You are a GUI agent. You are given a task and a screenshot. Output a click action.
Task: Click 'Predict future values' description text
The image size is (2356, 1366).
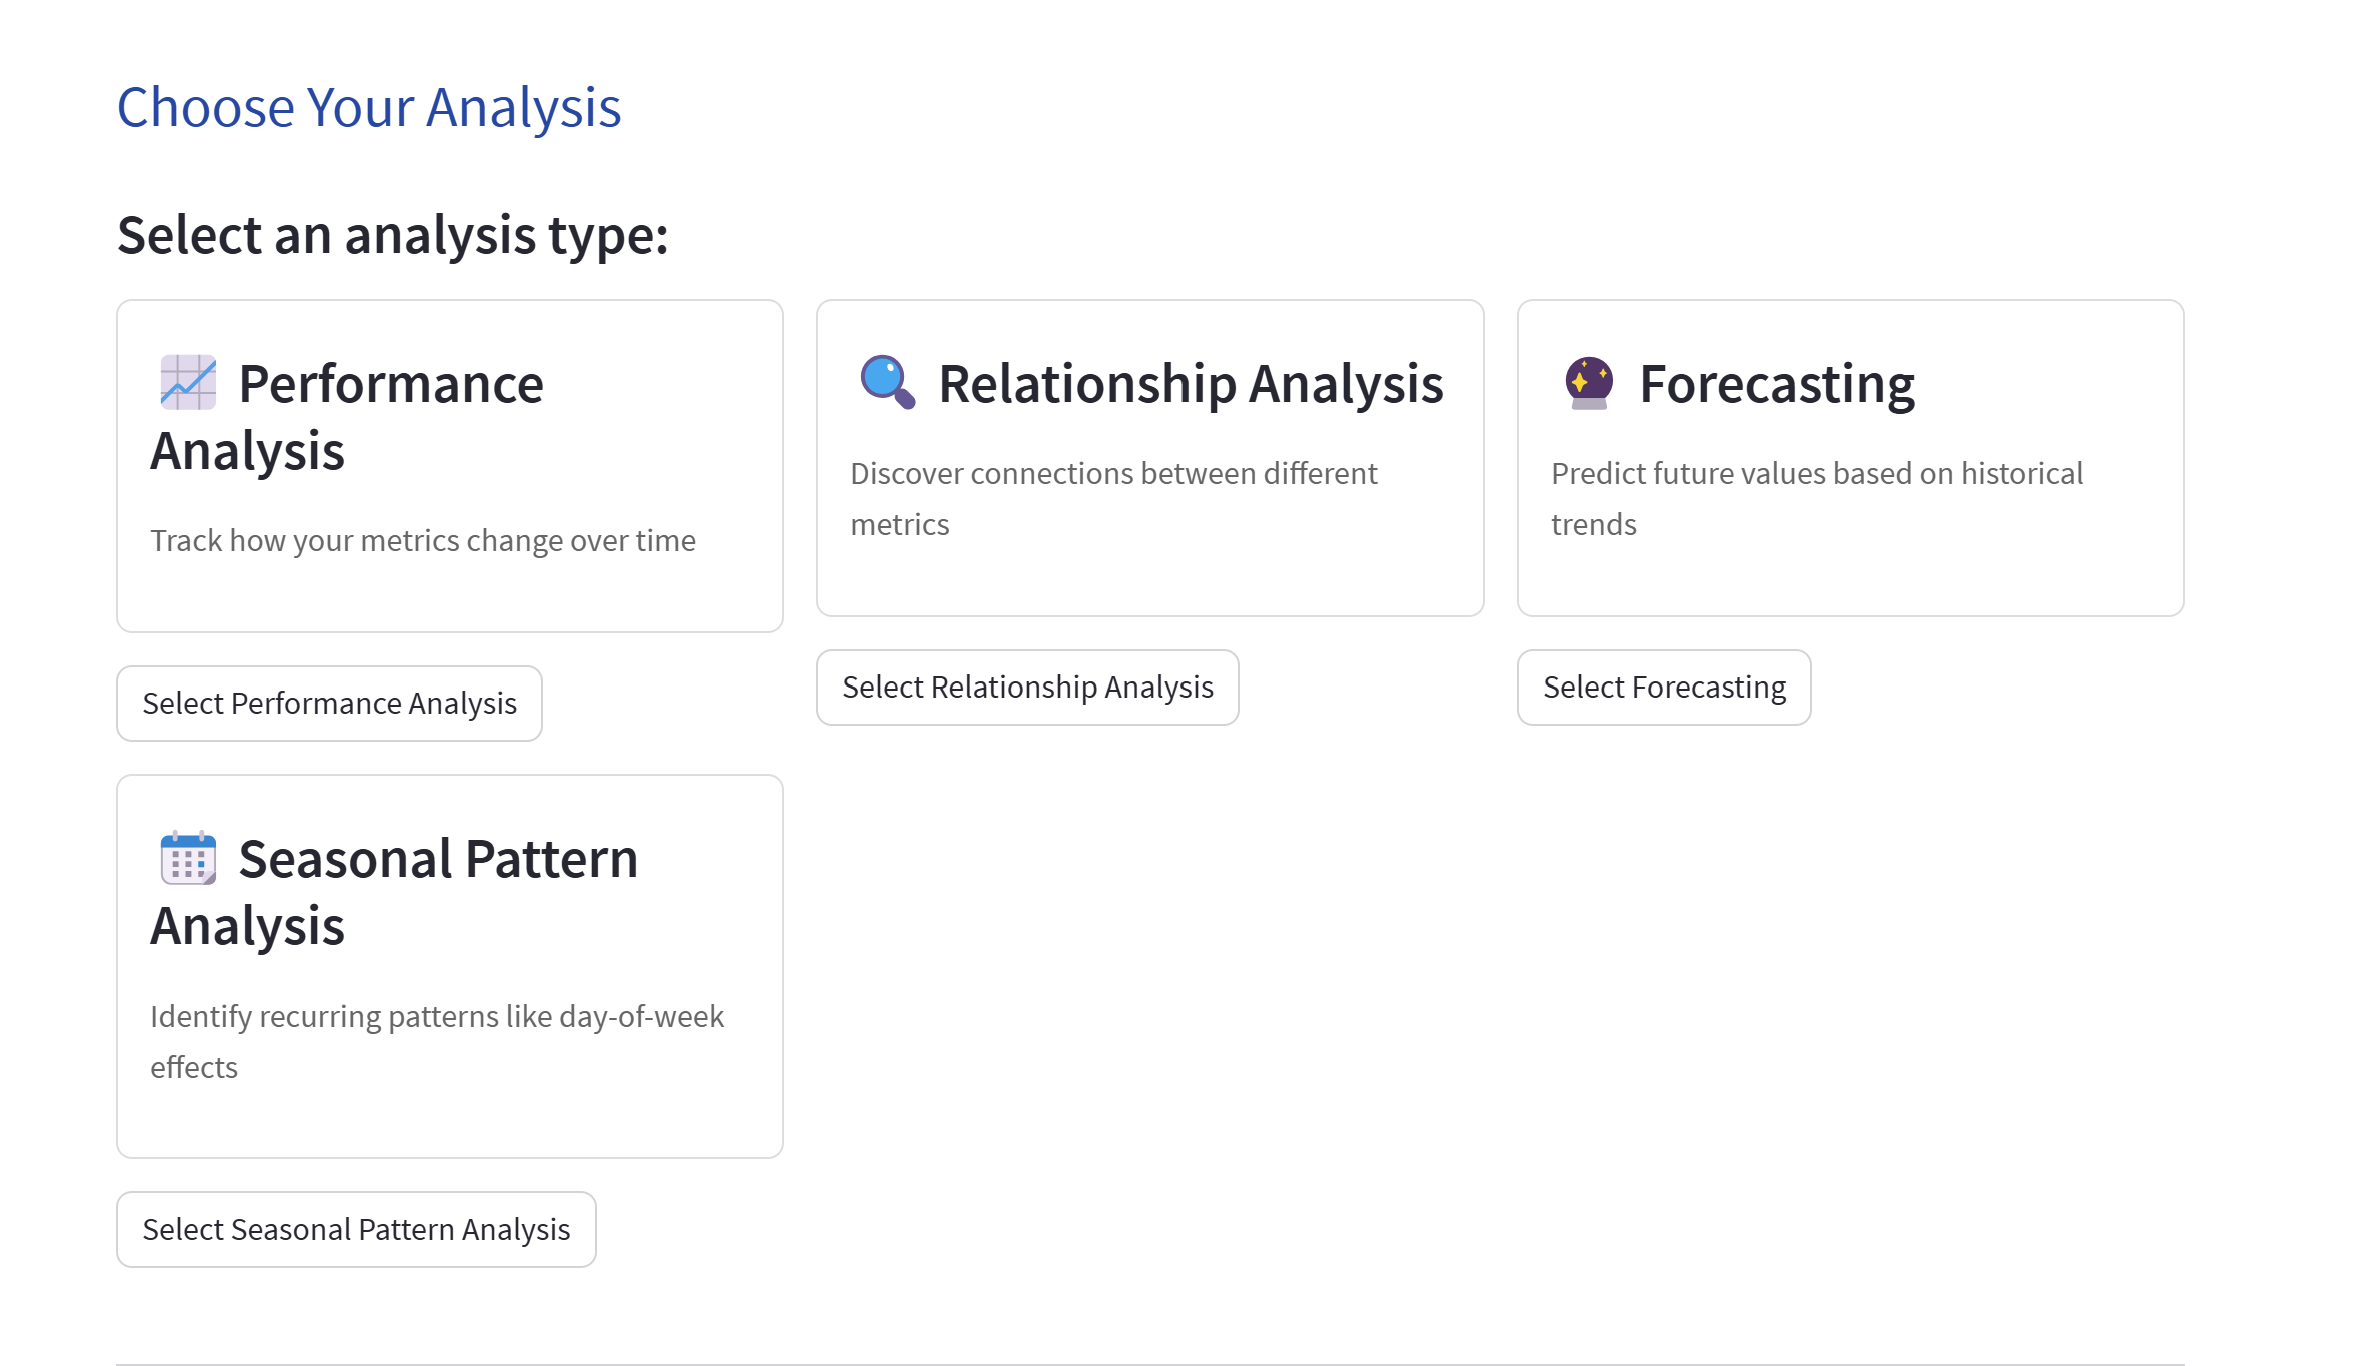click(1816, 474)
